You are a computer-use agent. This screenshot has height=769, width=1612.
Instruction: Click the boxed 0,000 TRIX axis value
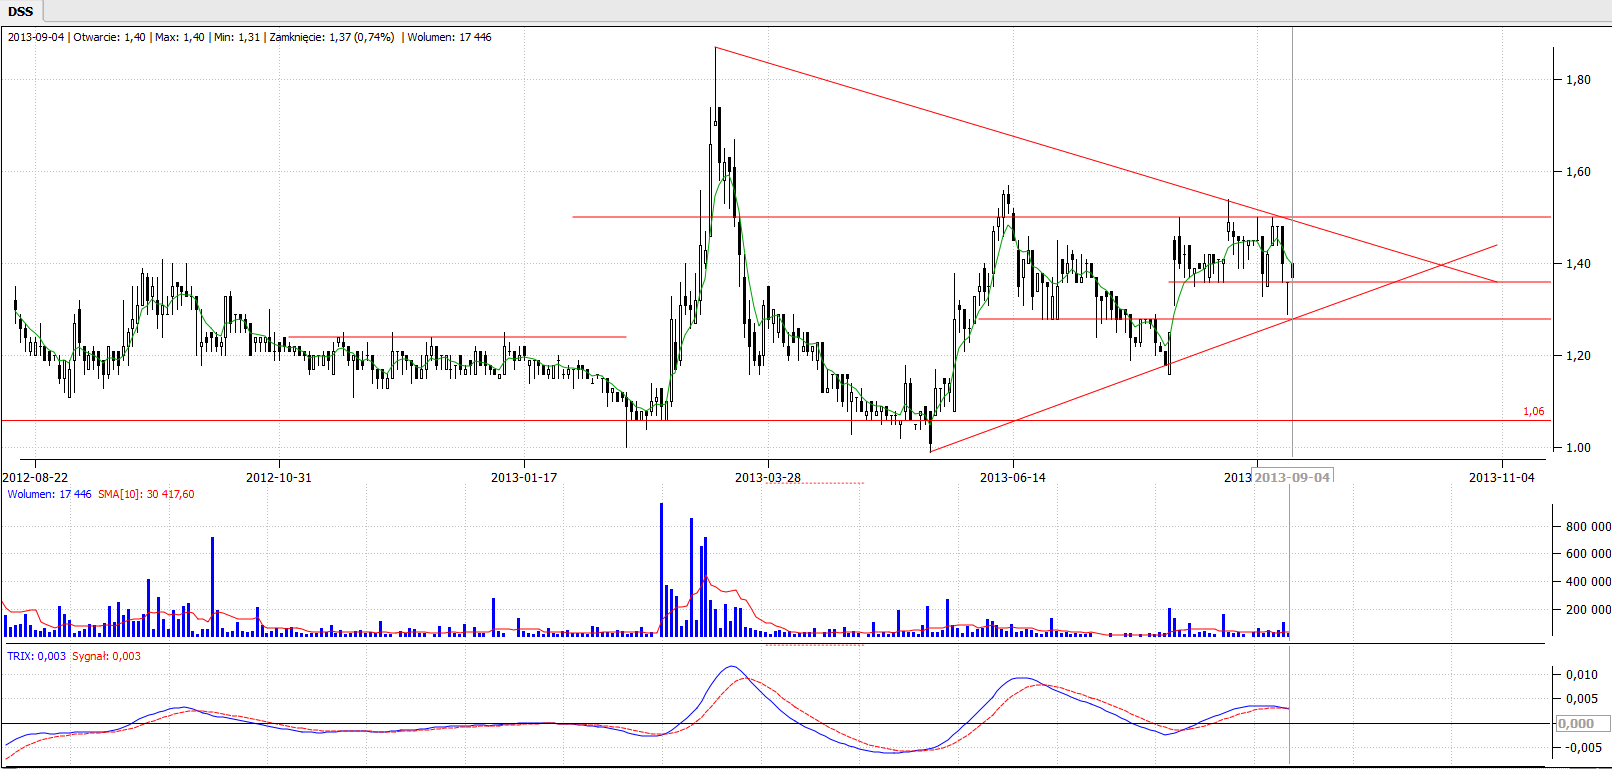[1581, 724]
